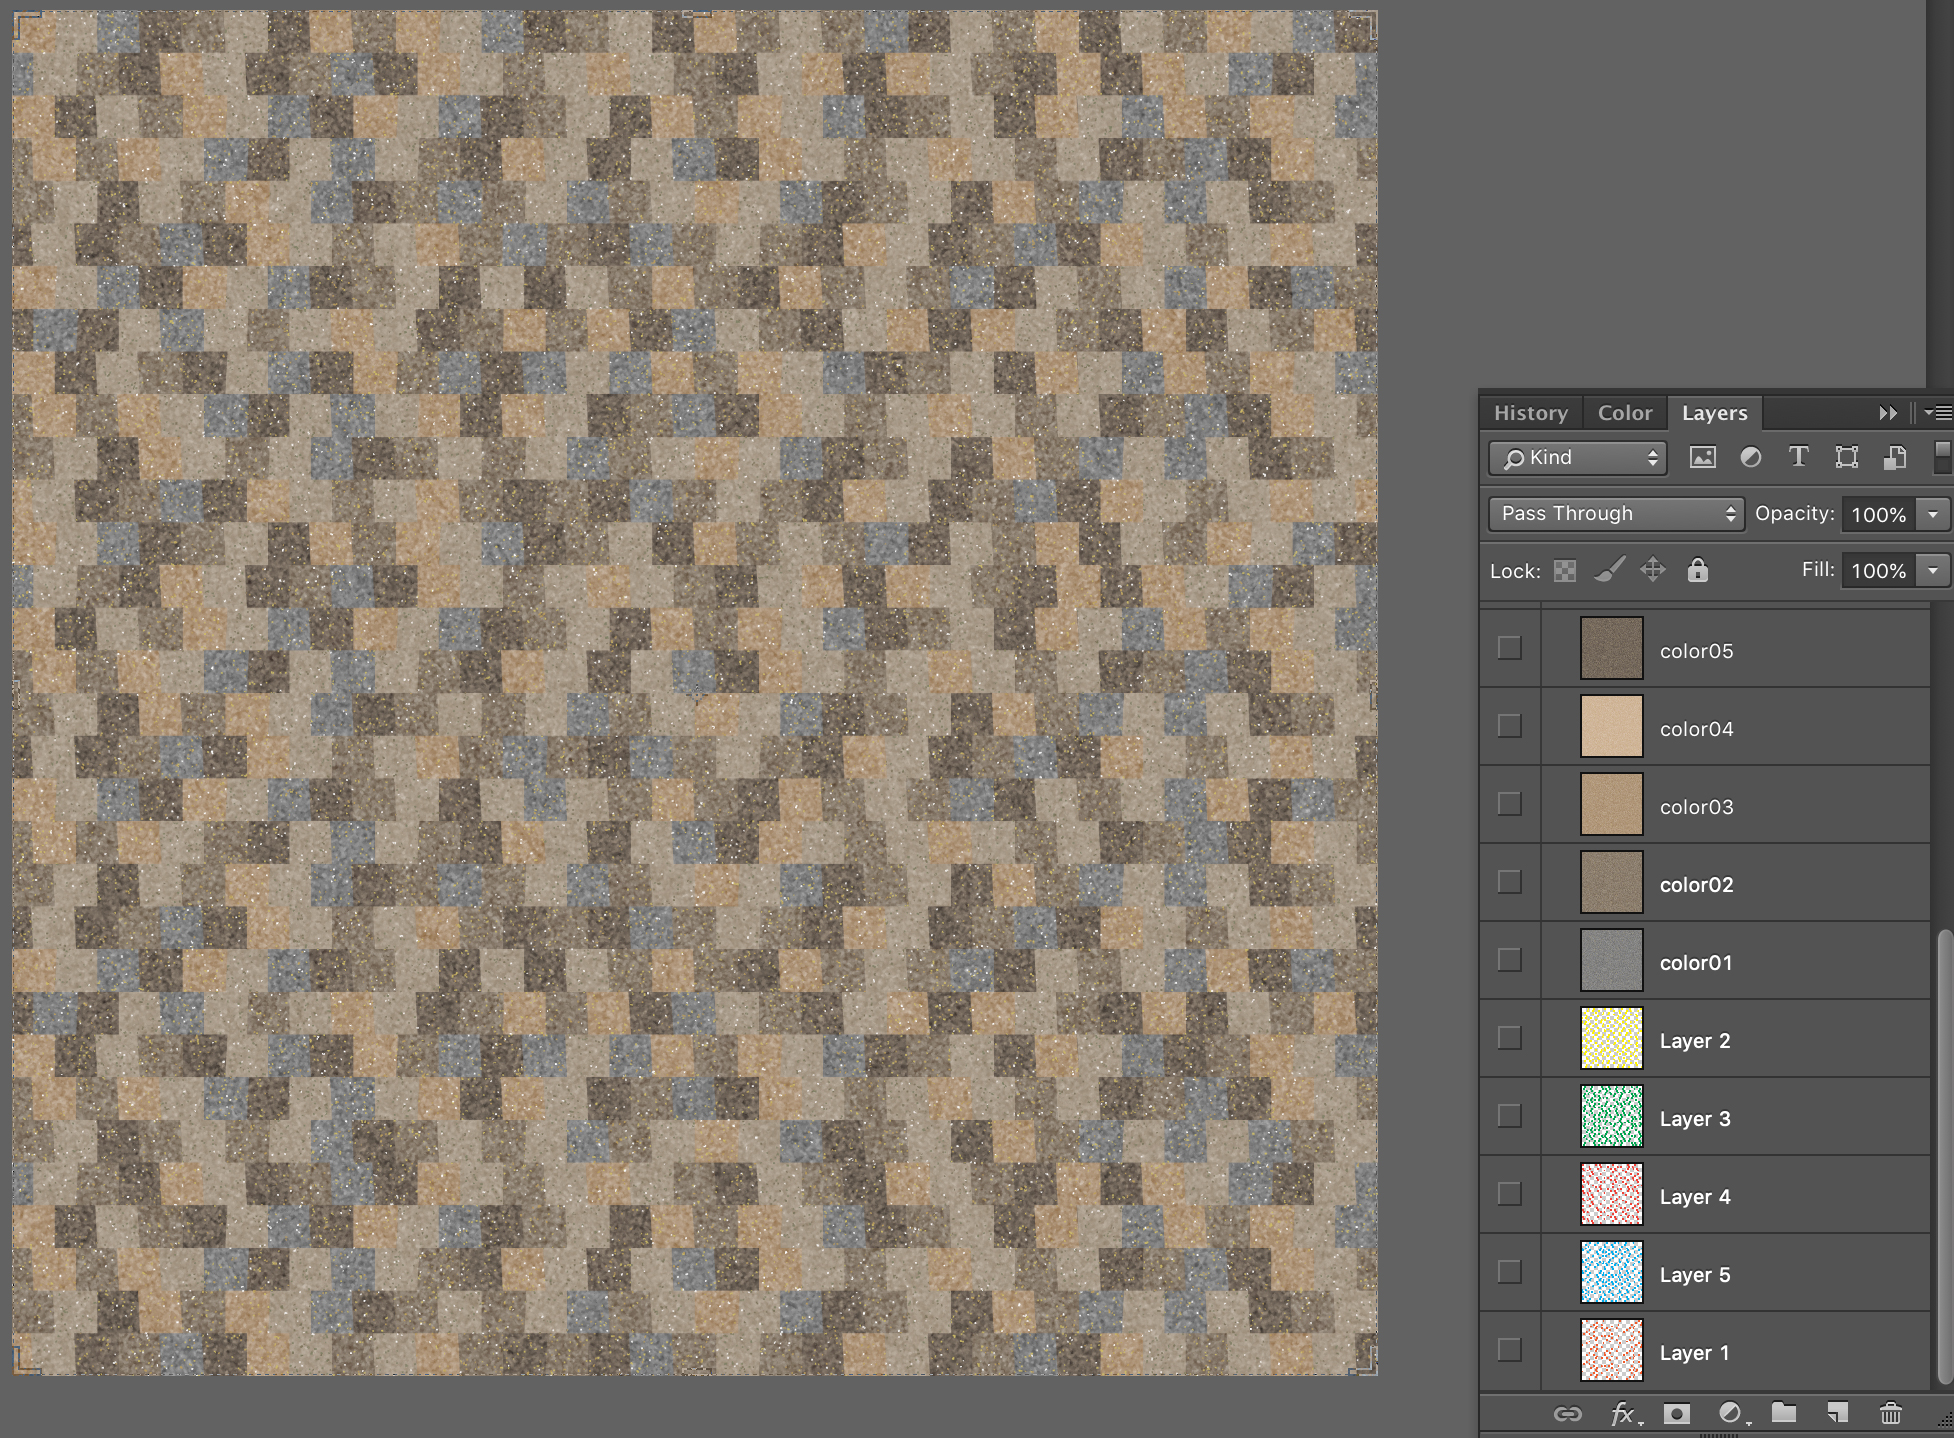Toggle layer filtering switch on
Screen dimensions: 1954x1438
[x=1942, y=457]
